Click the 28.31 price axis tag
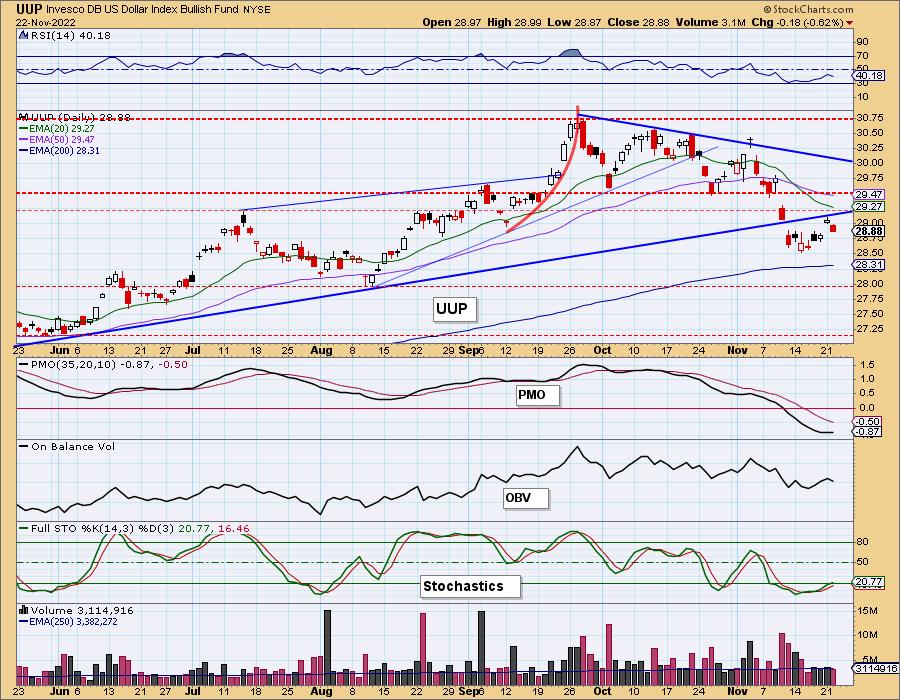Image resolution: width=900 pixels, height=700 pixels. point(869,265)
